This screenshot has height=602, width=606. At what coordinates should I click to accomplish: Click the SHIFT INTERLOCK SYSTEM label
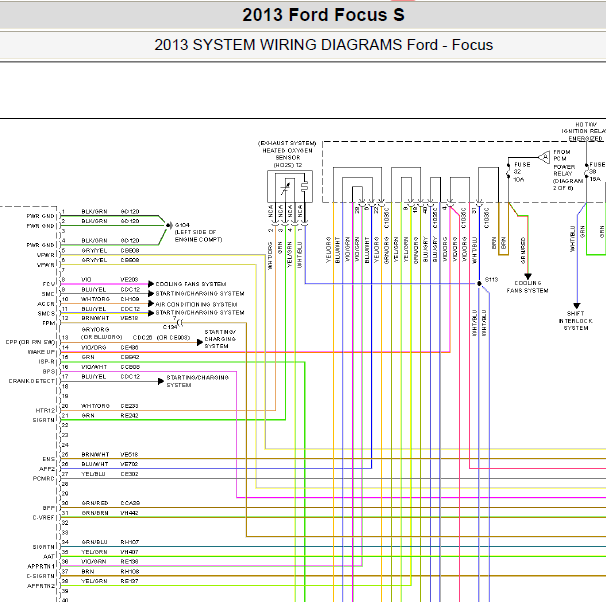tap(576, 321)
